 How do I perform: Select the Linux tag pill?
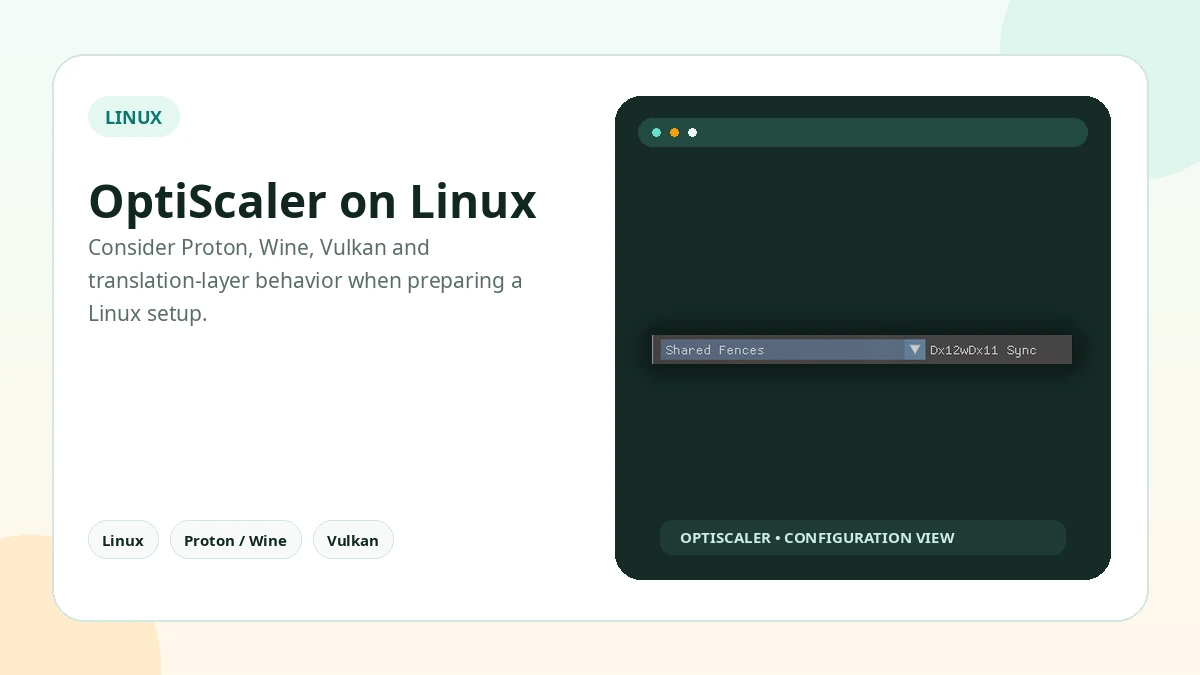123,540
